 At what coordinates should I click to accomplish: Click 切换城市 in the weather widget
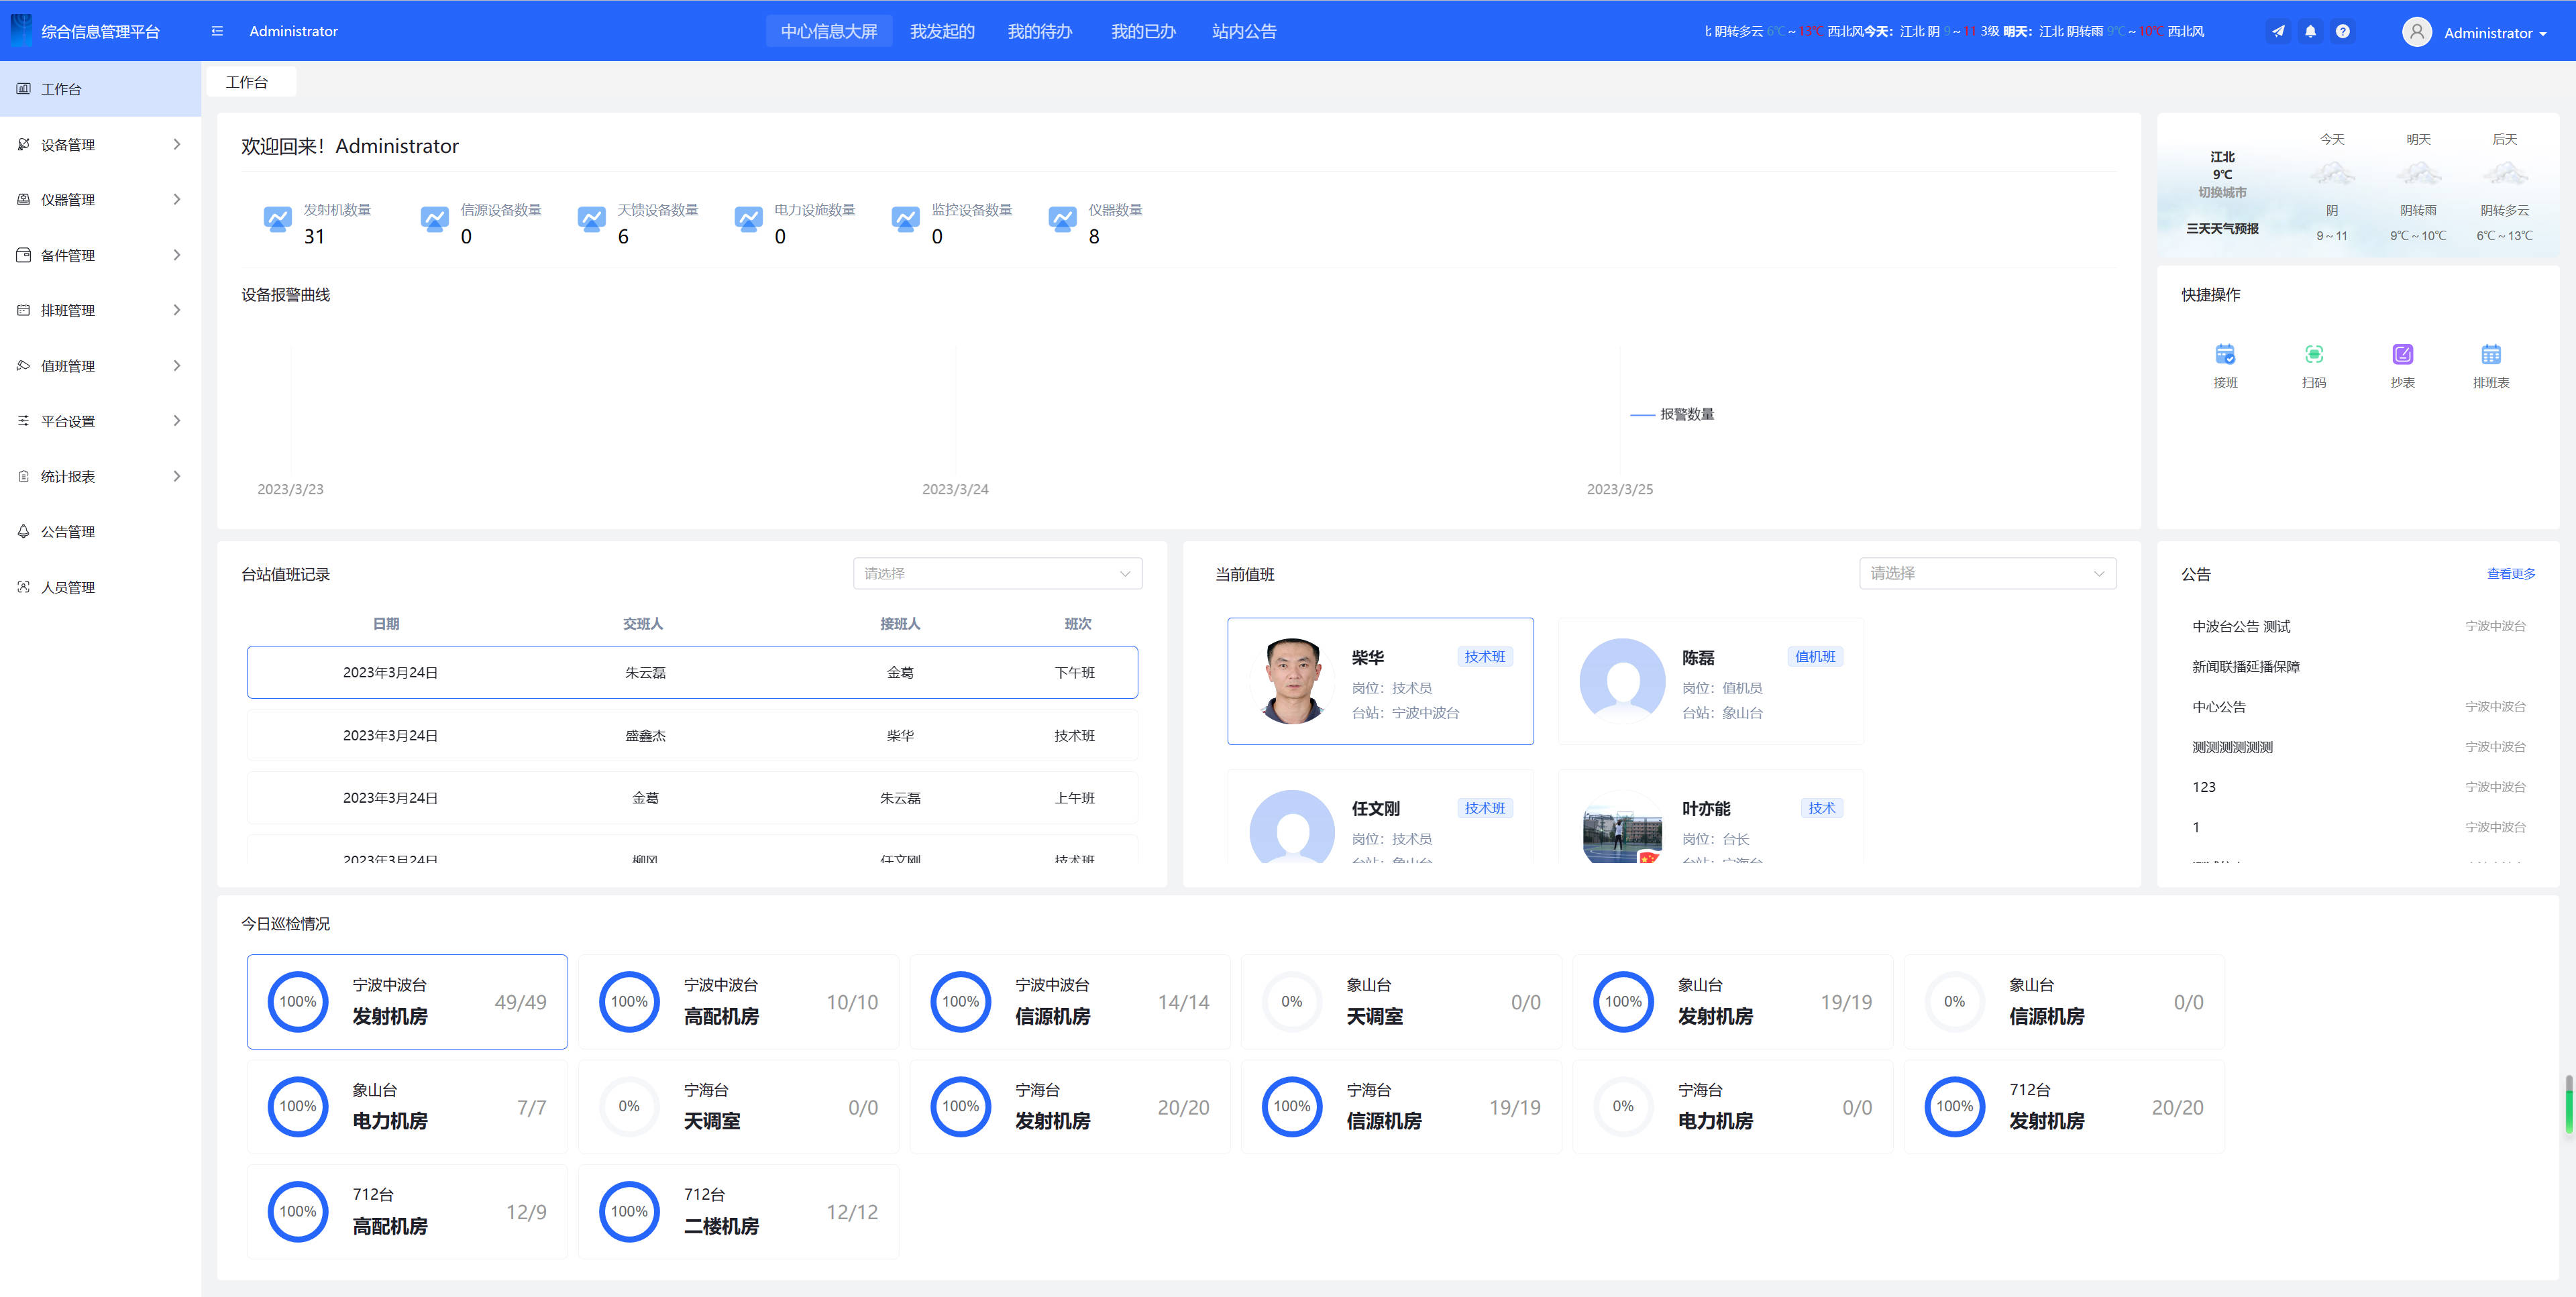2222,193
